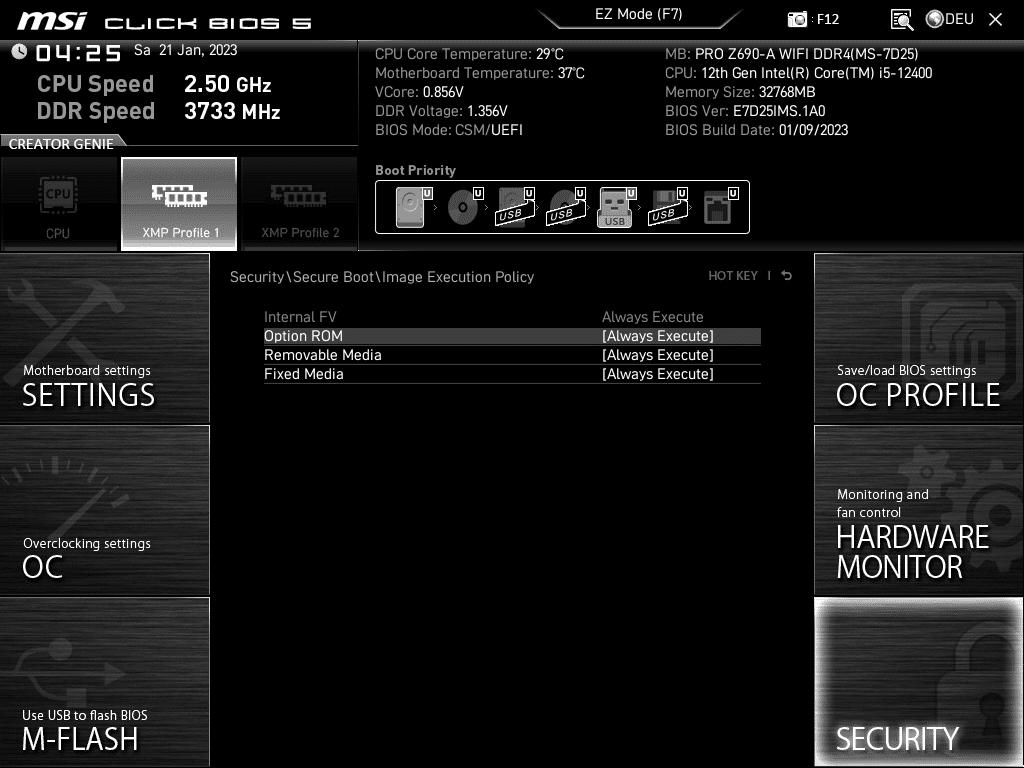
Task: Click the clock showing 04:25
Action: pyautogui.click(x=78, y=53)
